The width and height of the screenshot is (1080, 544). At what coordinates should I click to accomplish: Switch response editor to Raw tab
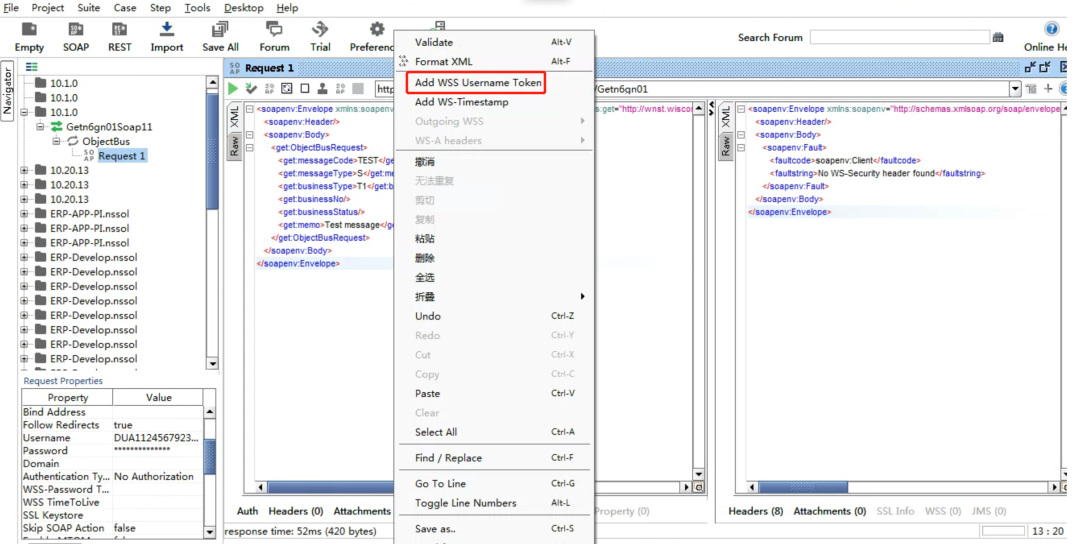point(725,145)
